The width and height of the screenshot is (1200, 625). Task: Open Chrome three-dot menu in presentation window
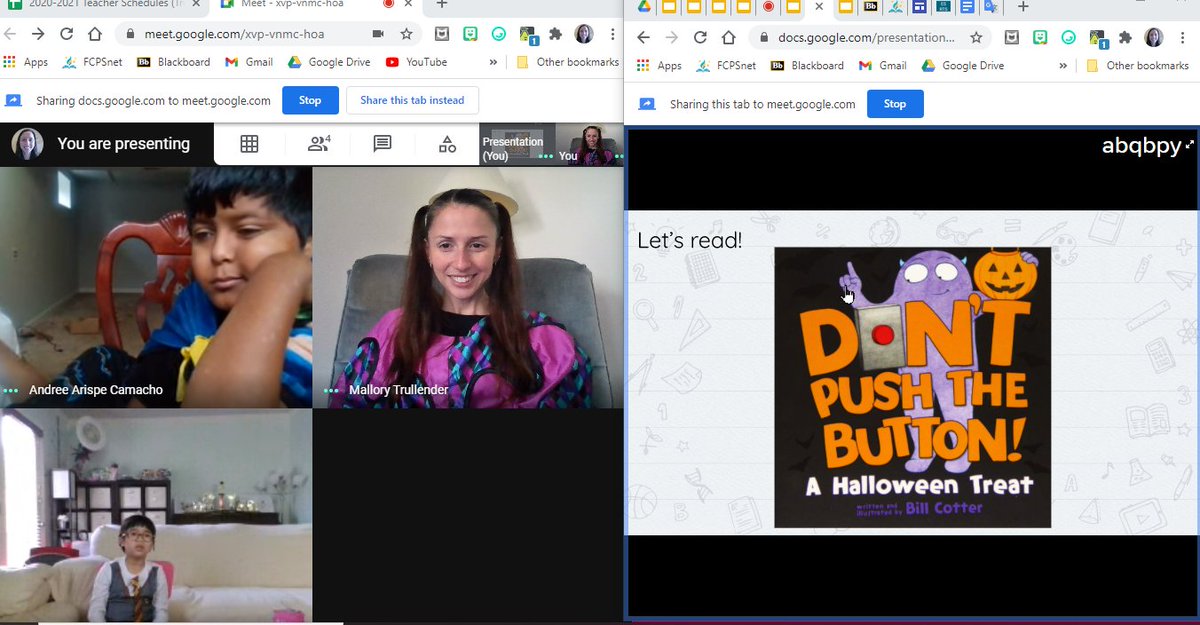[x=1182, y=38]
